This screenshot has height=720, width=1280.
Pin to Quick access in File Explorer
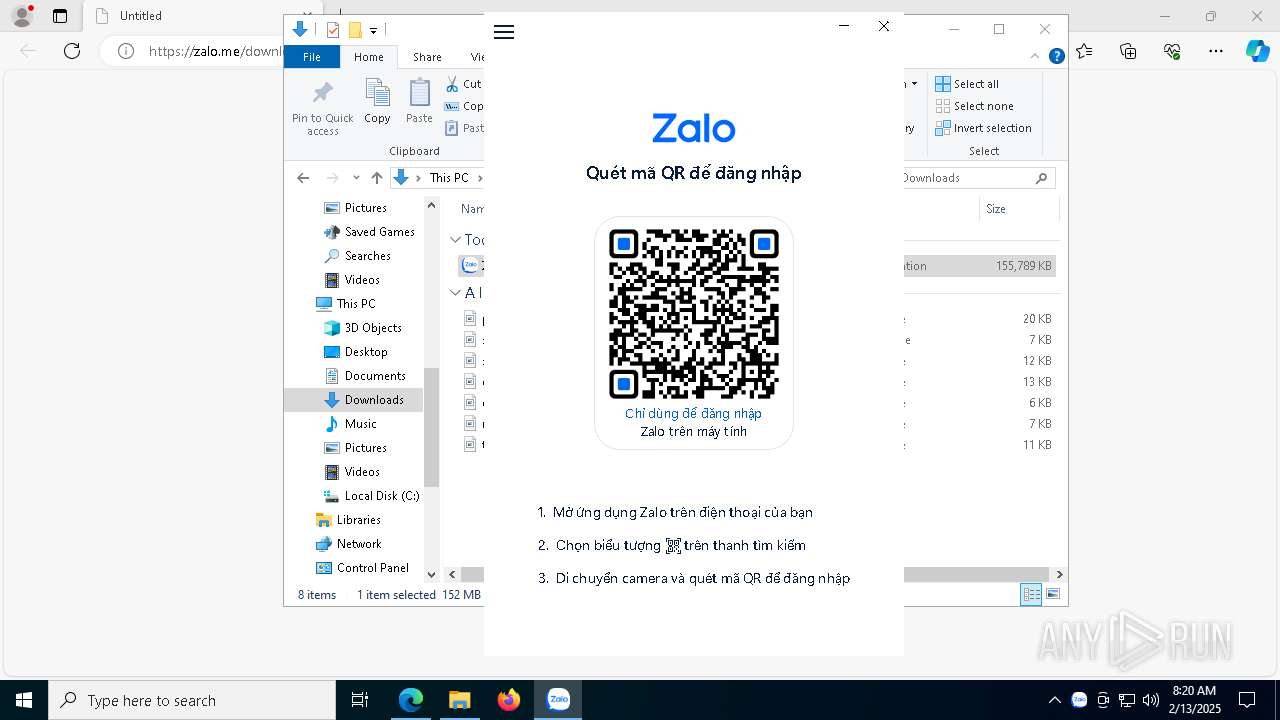point(322,108)
